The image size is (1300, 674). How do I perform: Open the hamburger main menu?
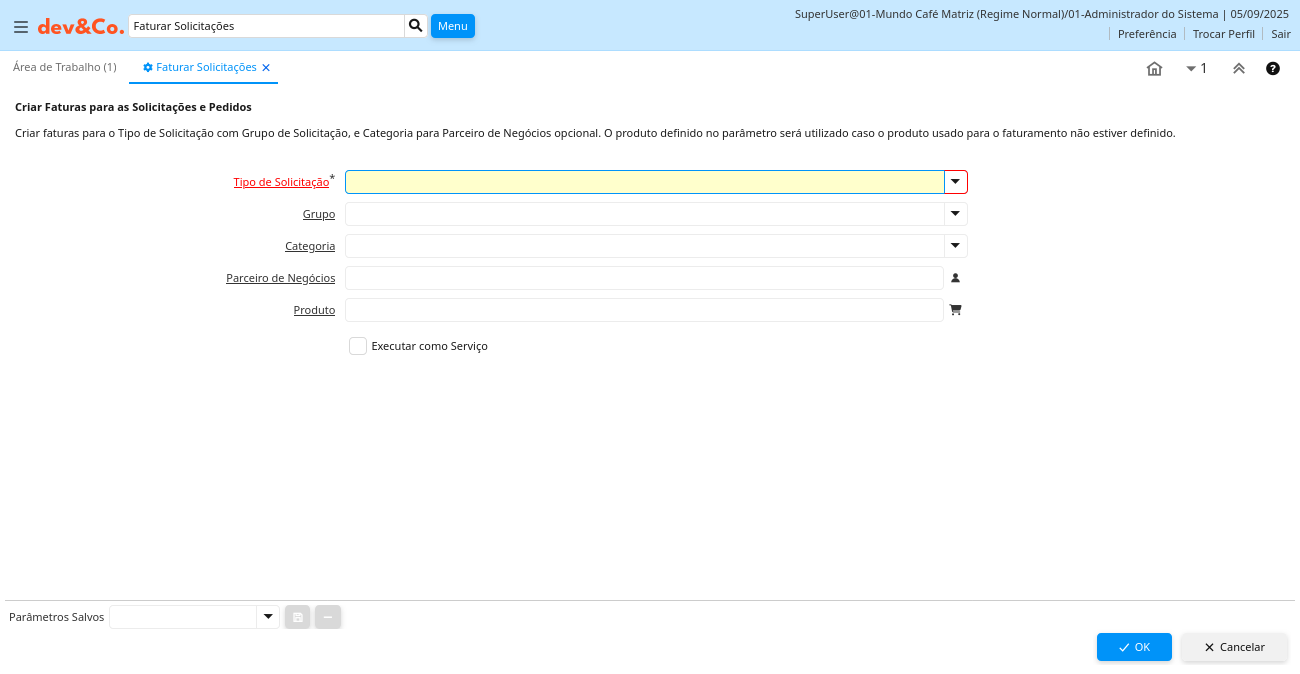point(21,27)
